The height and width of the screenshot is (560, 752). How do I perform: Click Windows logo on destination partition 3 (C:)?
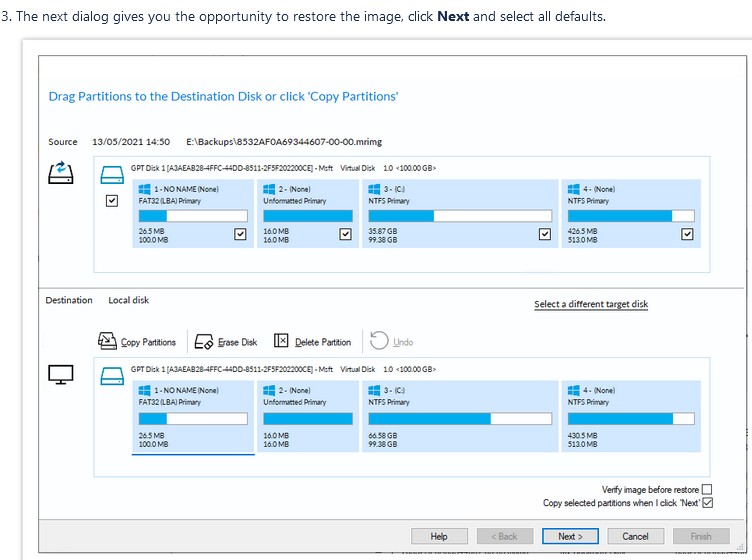374,390
